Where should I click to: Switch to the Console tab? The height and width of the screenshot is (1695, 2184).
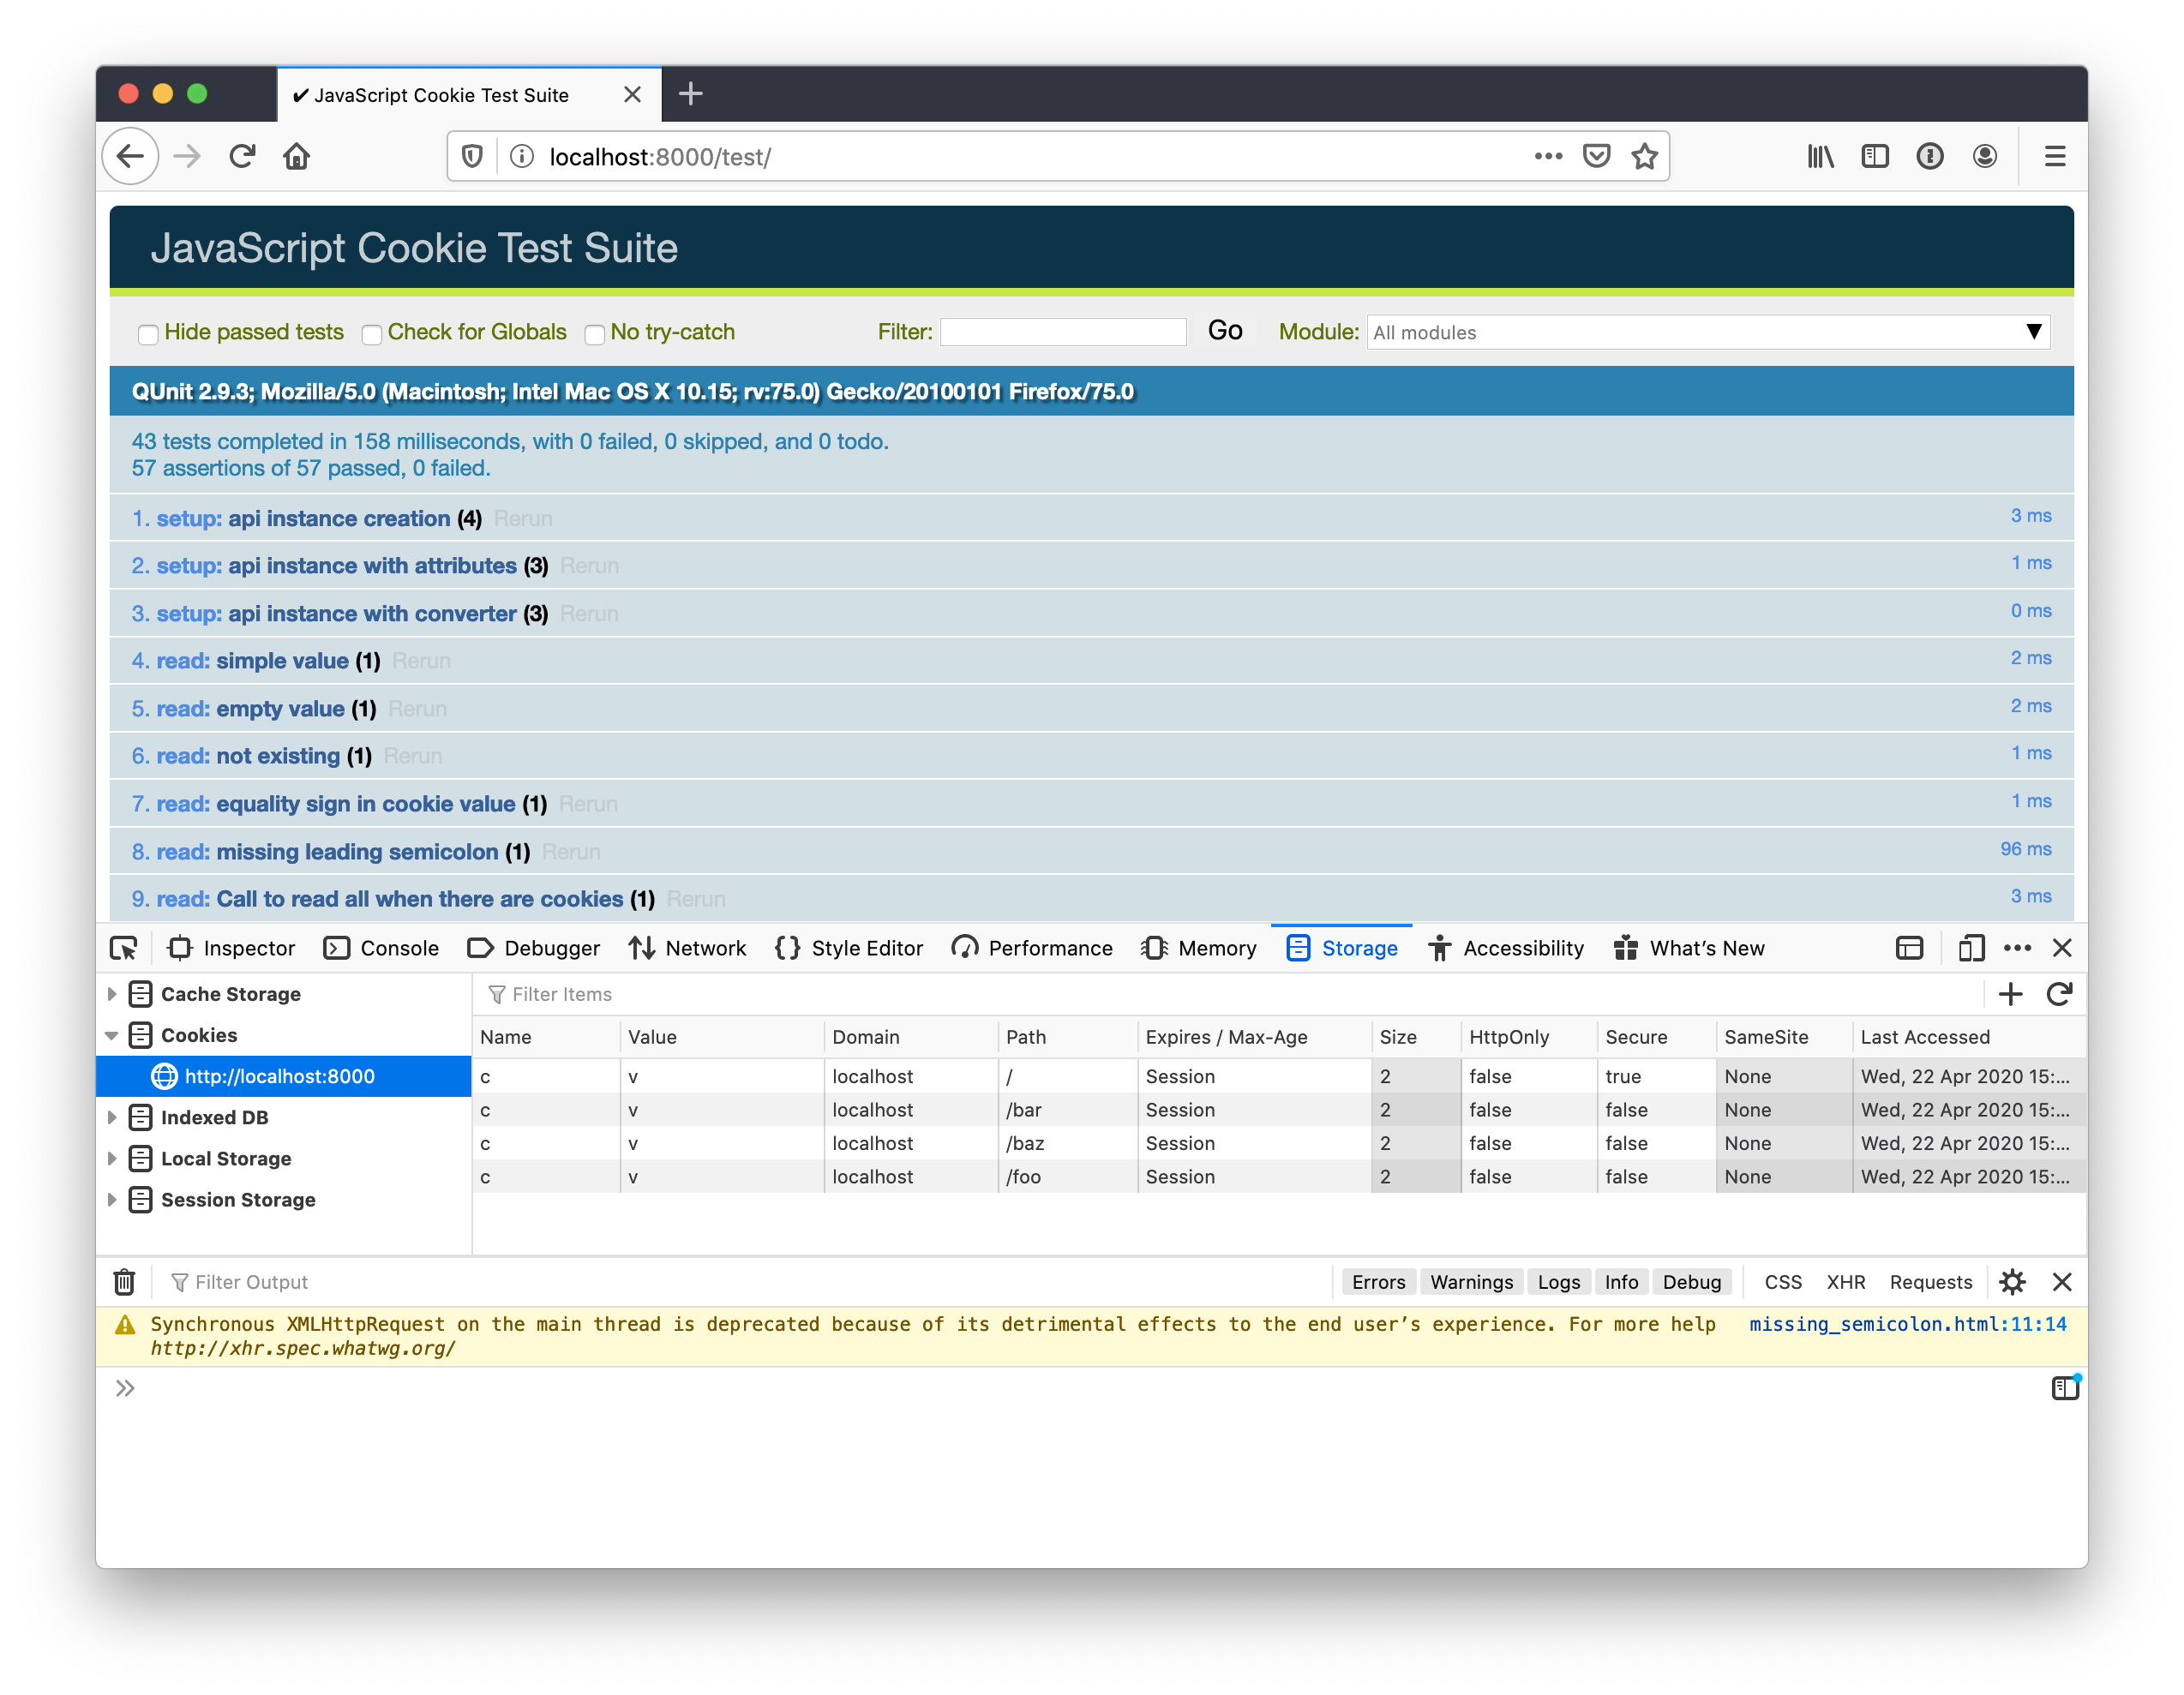coord(382,948)
